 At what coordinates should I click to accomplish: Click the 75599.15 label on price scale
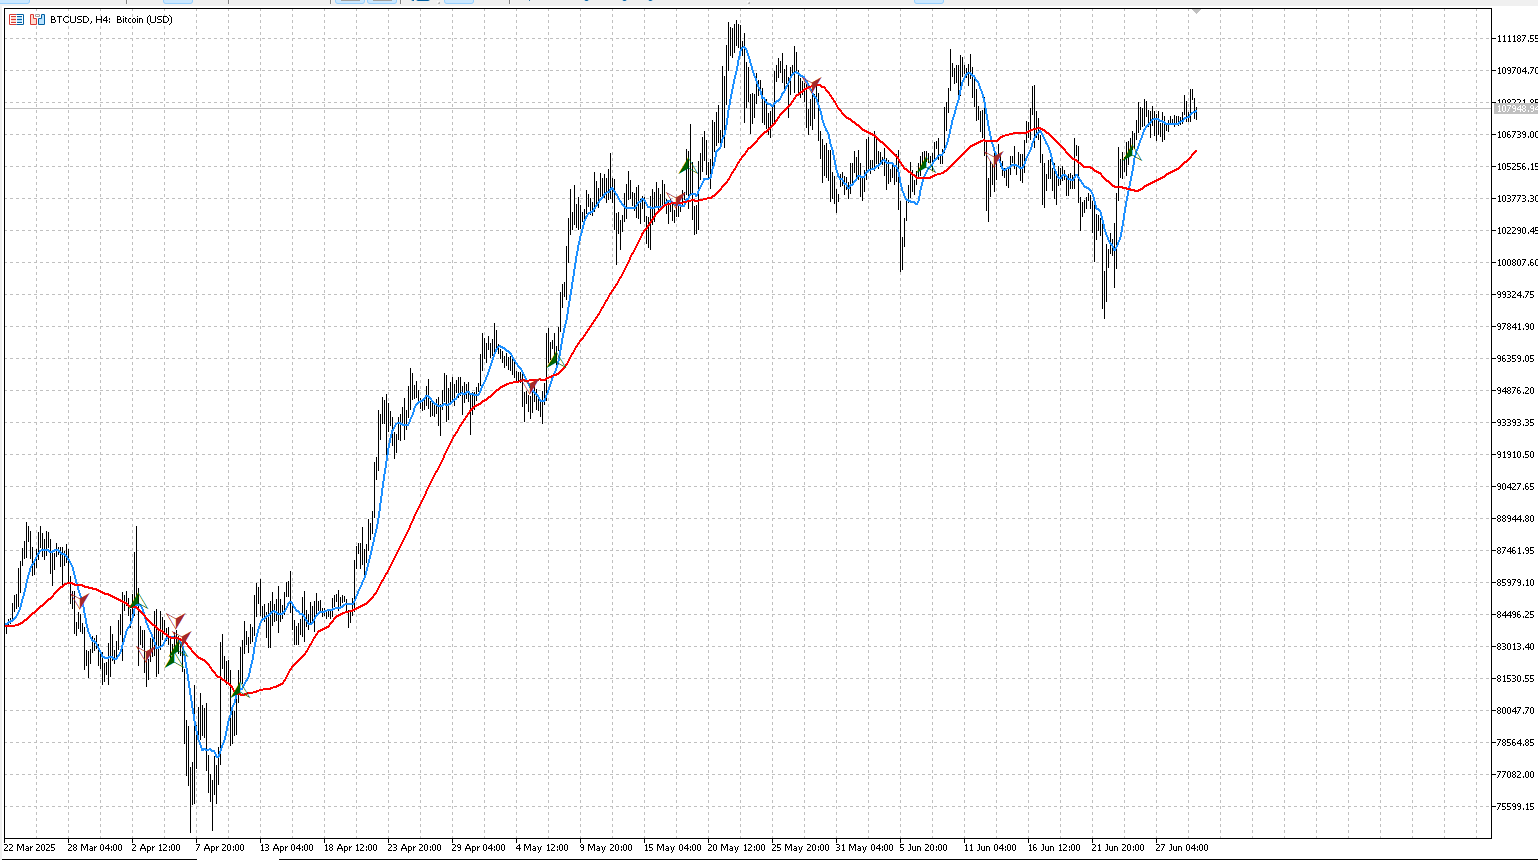[1515, 807]
